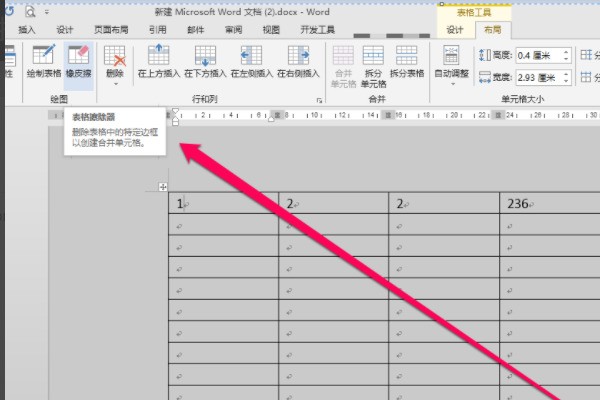The width and height of the screenshot is (600, 400).
Task: Insert column to the right (在右侧插入)
Action: pos(298,61)
